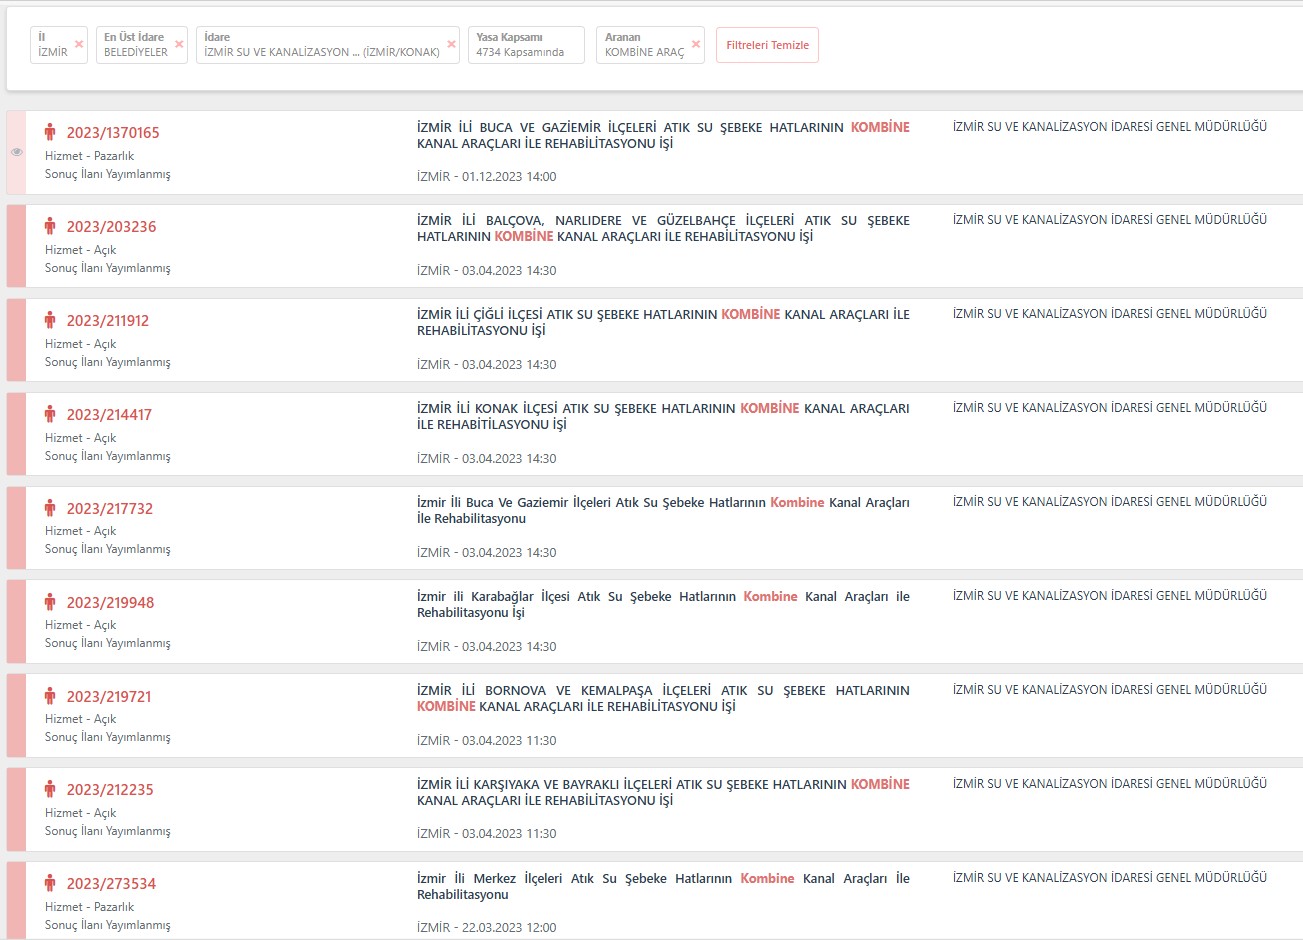
Task: Open the Karabağlar İlçesi tender title
Action: [x=662, y=604]
